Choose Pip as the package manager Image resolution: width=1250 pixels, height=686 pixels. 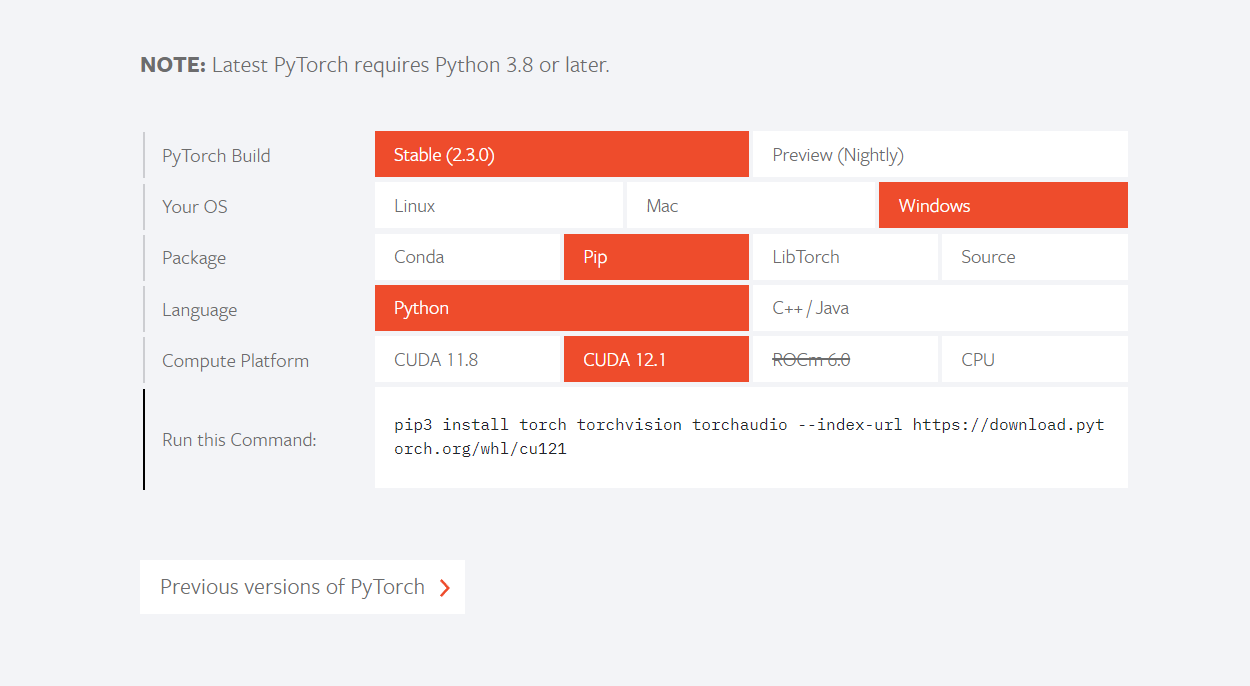point(656,257)
